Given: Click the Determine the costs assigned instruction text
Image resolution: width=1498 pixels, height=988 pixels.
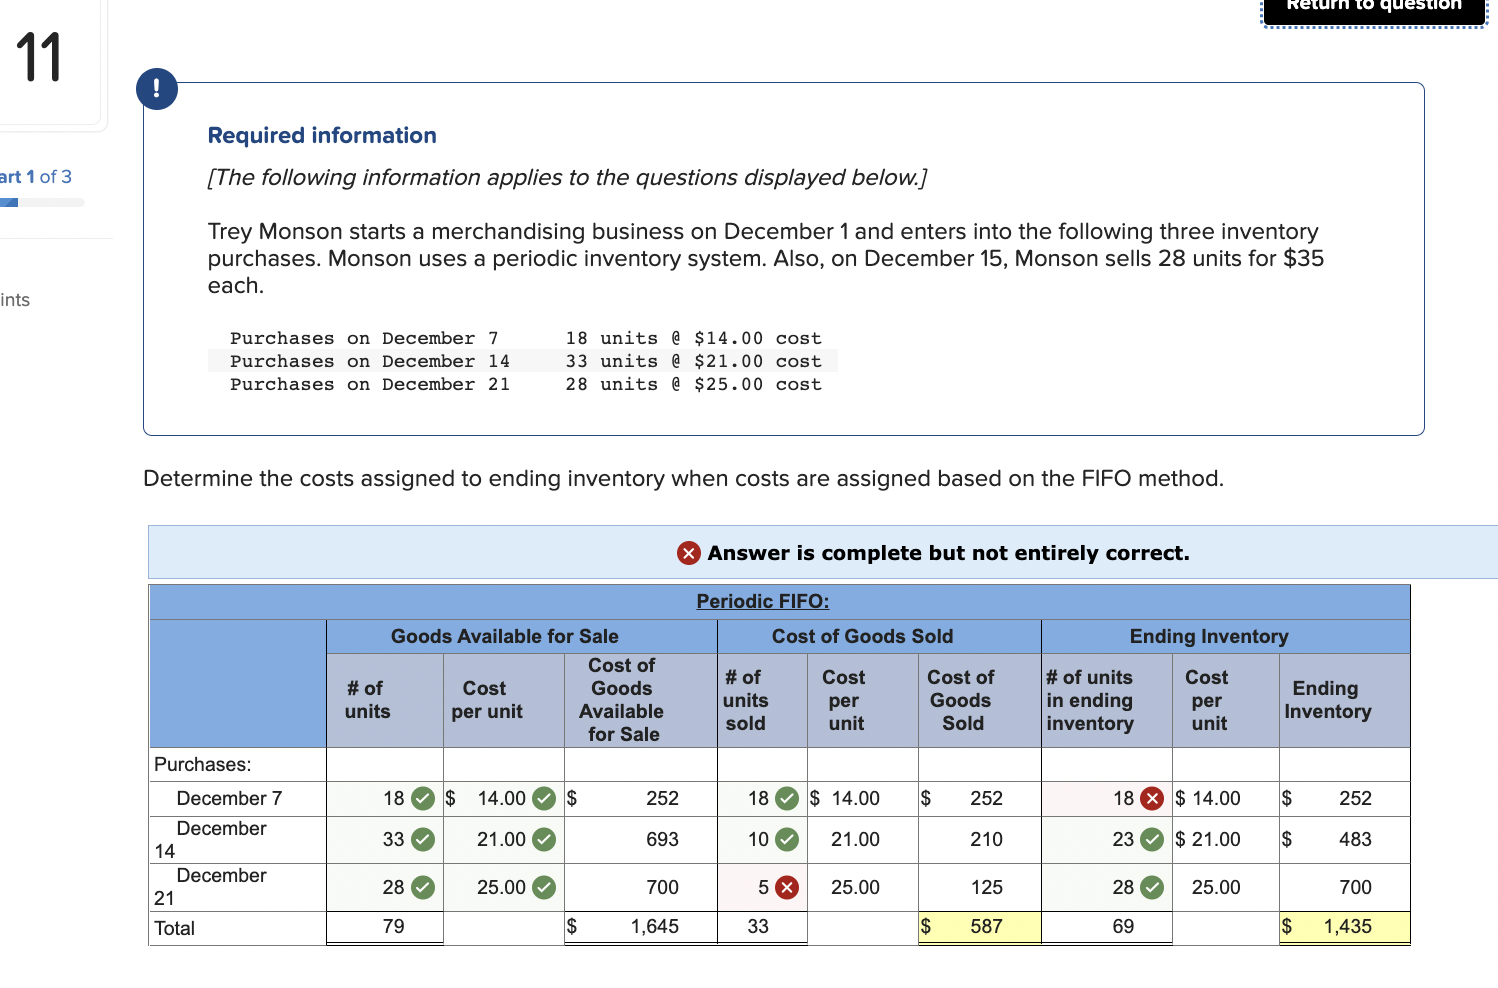Looking at the screenshot, I should click(x=683, y=478).
